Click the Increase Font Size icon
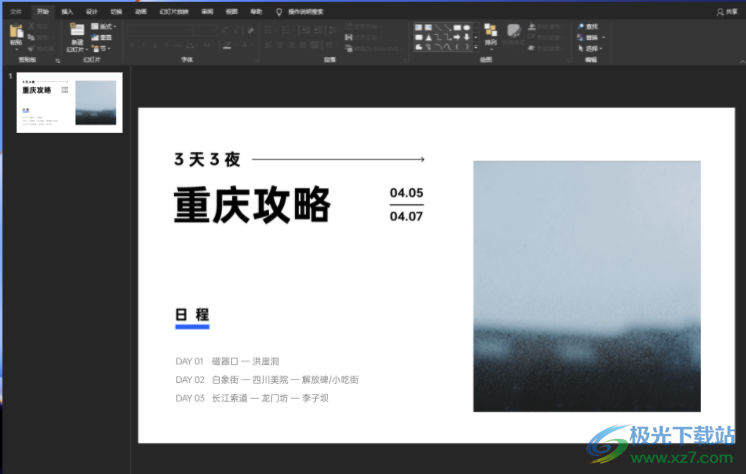Screen dimensions: 746x474 point(224,30)
